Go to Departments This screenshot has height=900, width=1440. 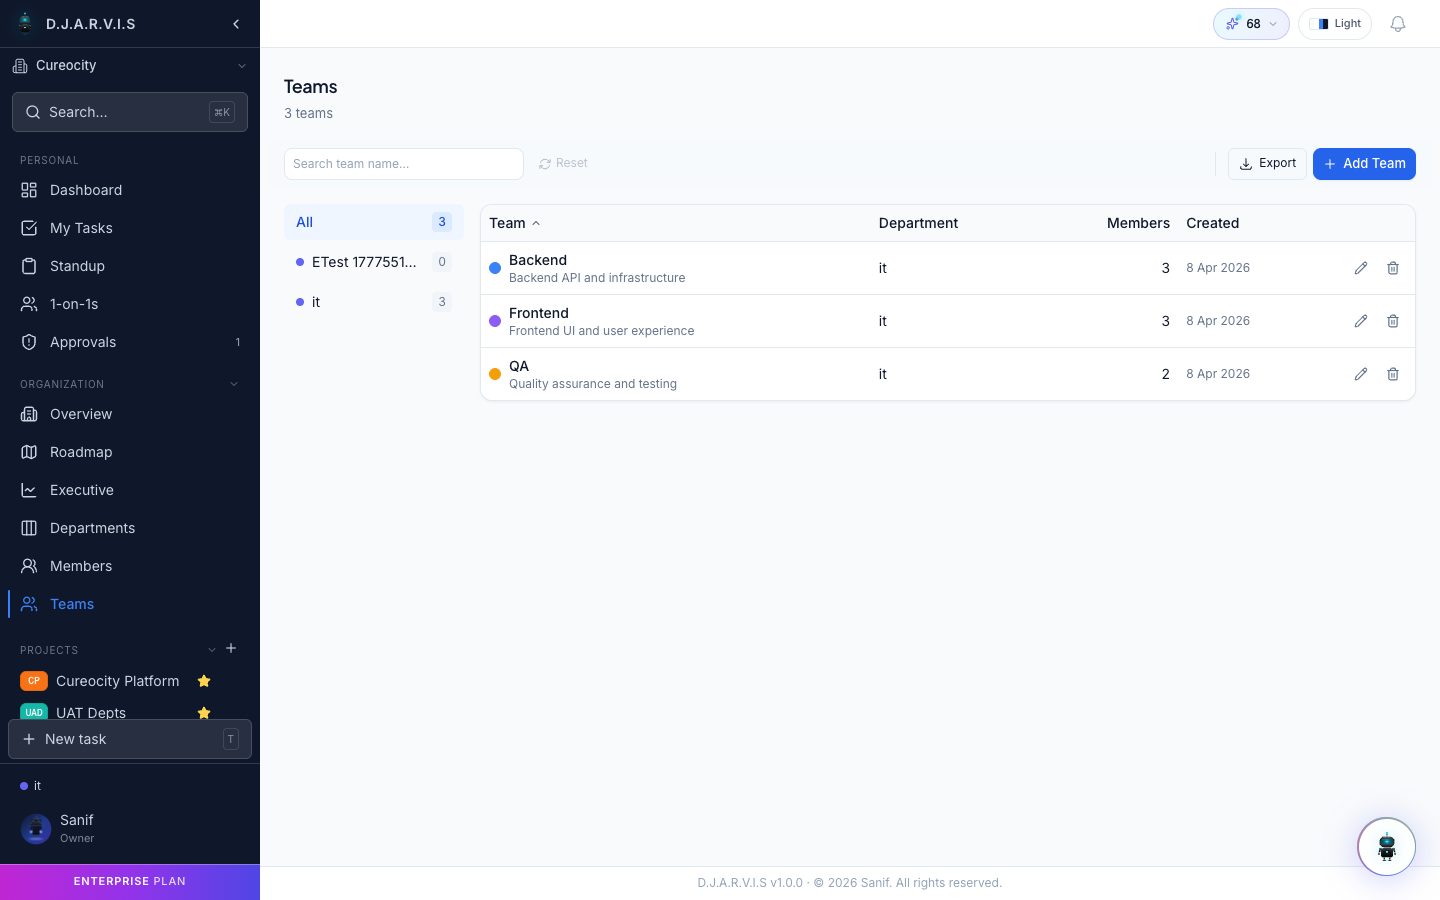pyautogui.click(x=130, y=528)
